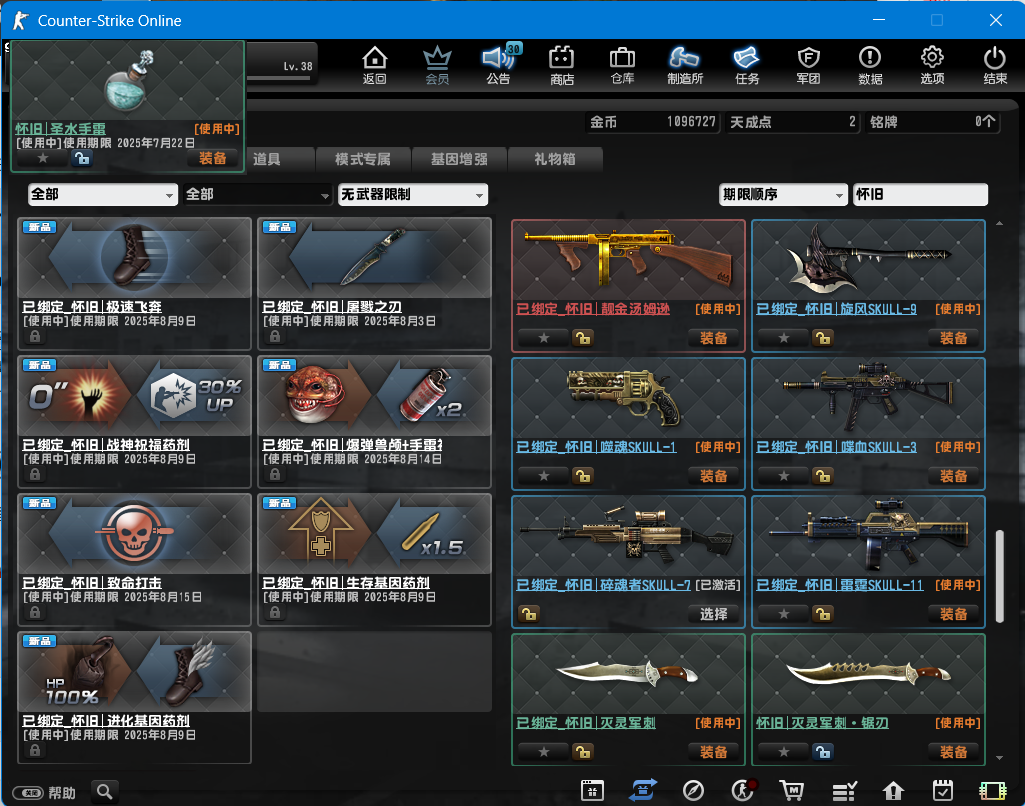Switch to the 礼物箱 tab
1025x806 pixels.
pyautogui.click(x=555, y=159)
